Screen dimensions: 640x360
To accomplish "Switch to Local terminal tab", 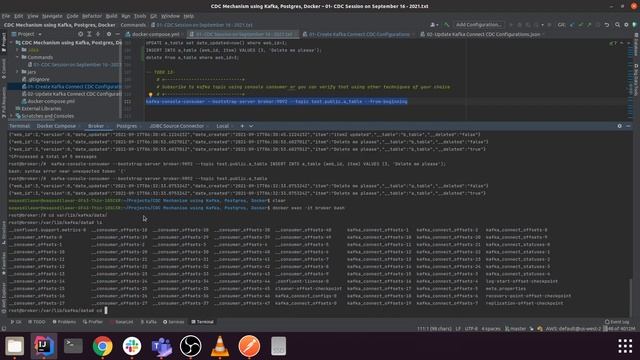I will (x=222, y=126).
